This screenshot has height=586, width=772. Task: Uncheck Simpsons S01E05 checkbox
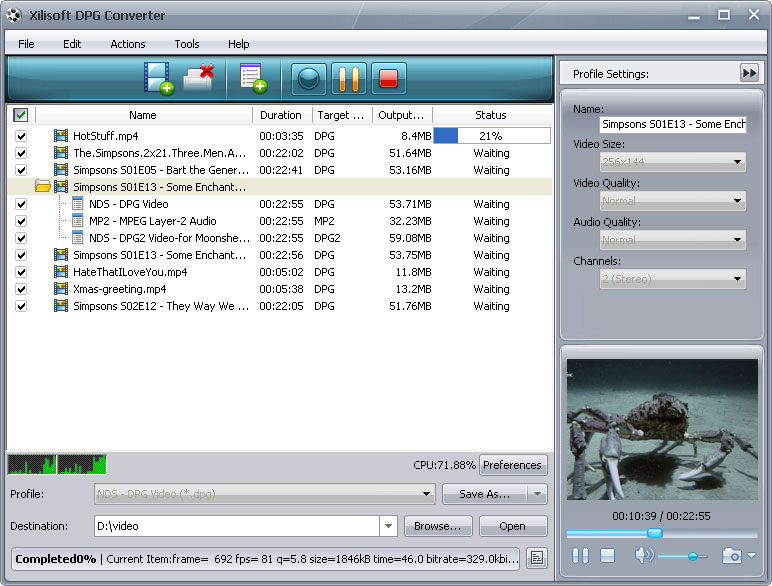click(x=21, y=170)
